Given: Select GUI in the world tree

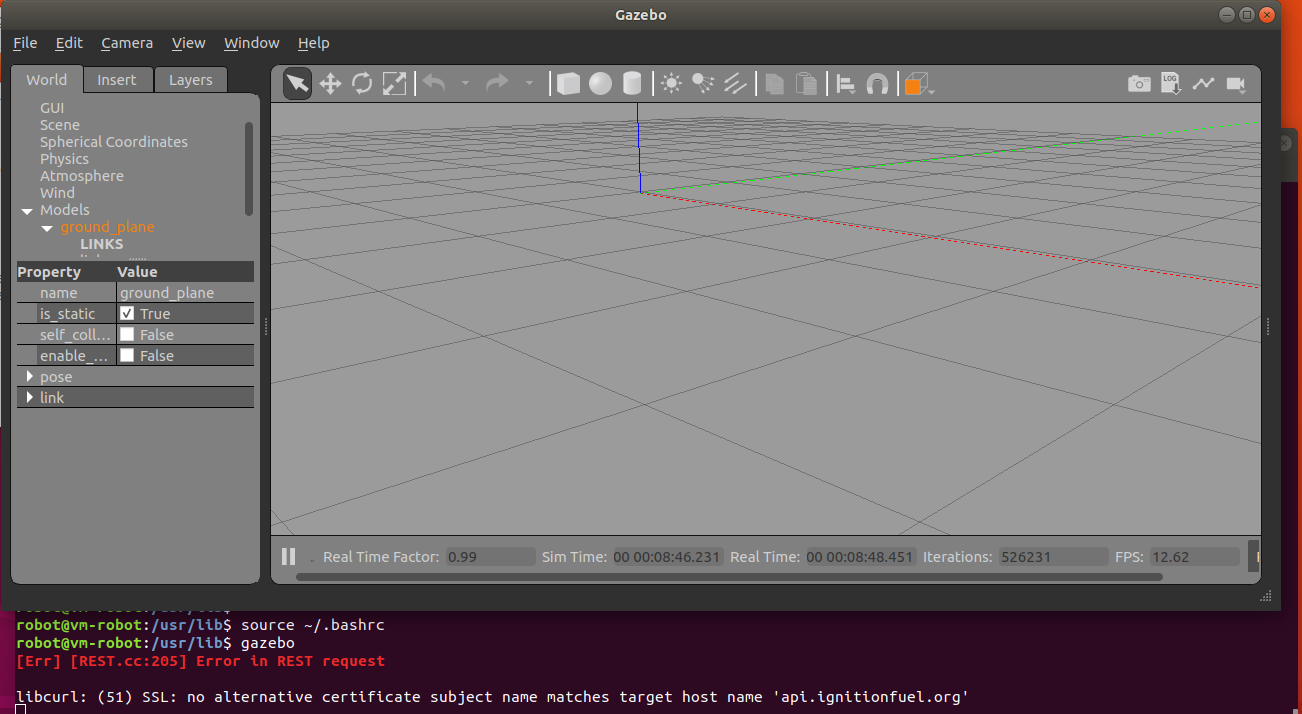Looking at the screenshot, I should pyautogui.click(x=52, y=108).
